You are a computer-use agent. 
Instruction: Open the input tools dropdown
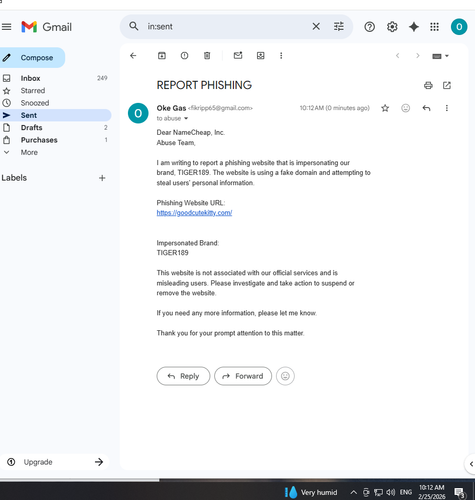pyautogui.click(x=440, y=56)
